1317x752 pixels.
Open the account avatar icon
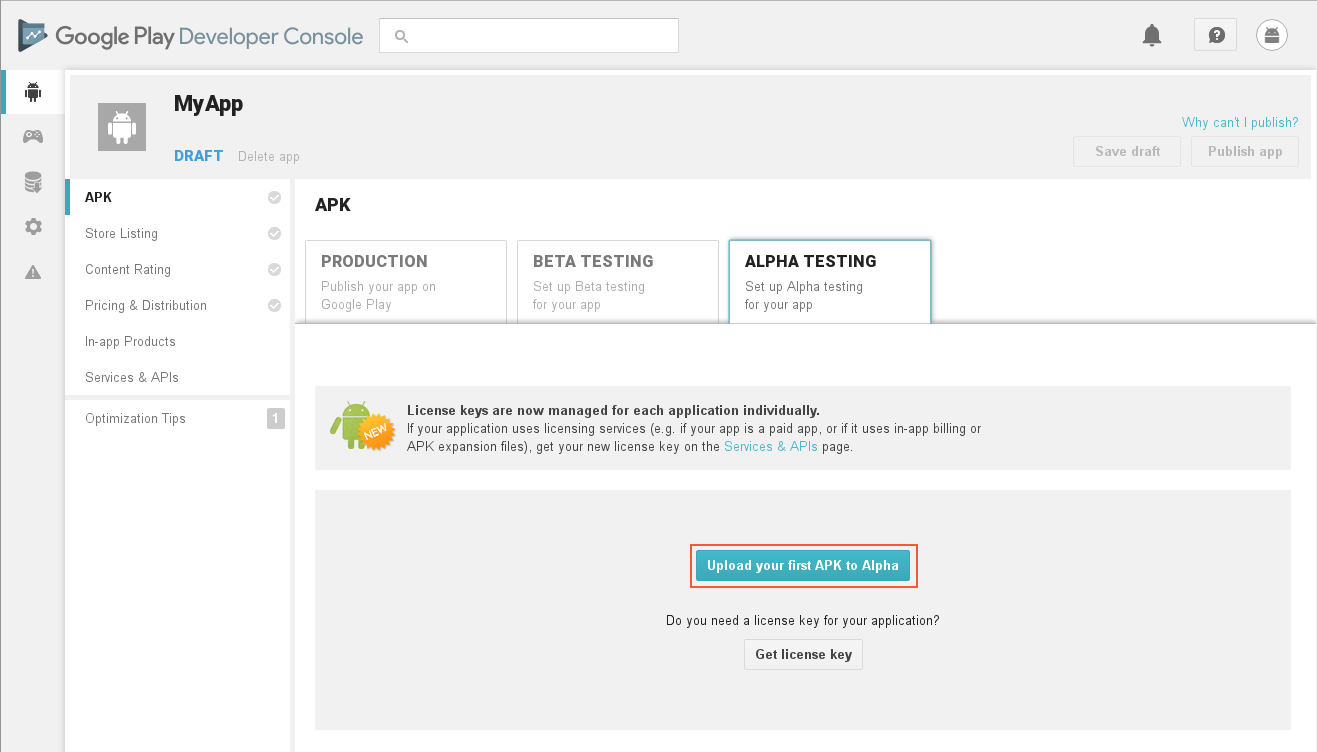point(1272,36)
